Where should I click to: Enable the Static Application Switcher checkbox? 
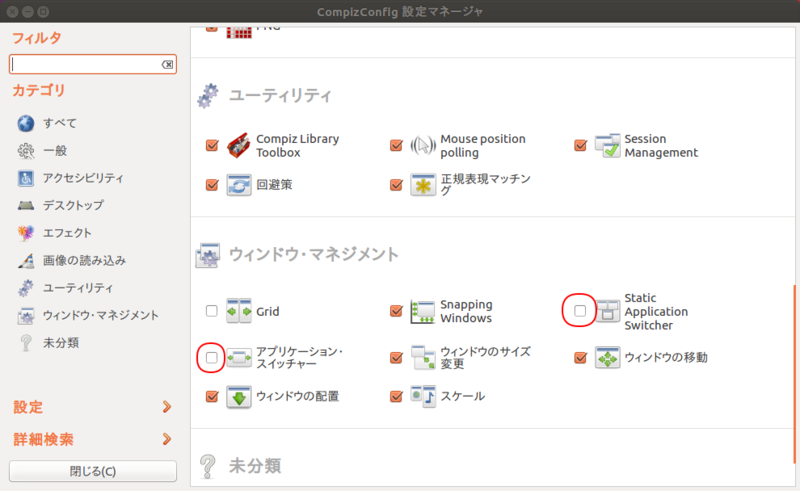tap(580, 311)
